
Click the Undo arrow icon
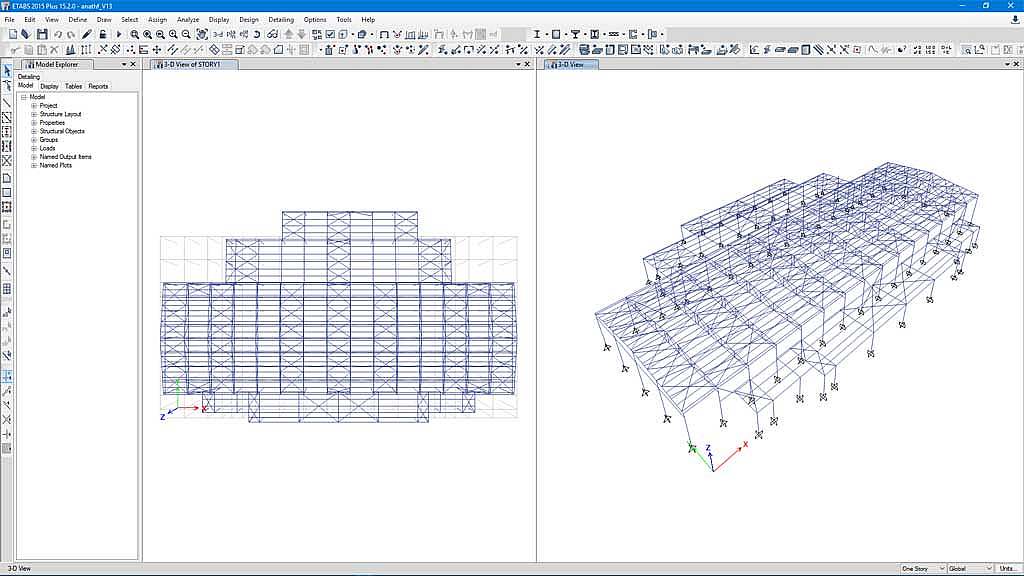(58, 35)
